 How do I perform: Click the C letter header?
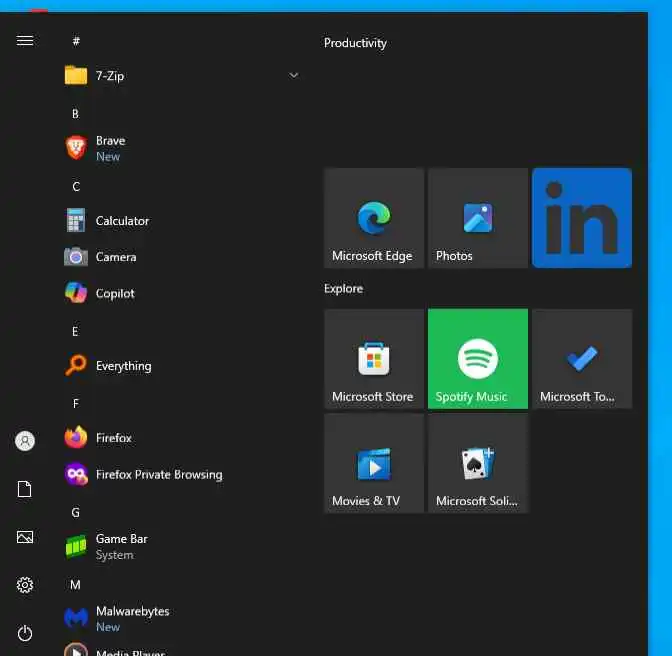(x=76, y=186)
